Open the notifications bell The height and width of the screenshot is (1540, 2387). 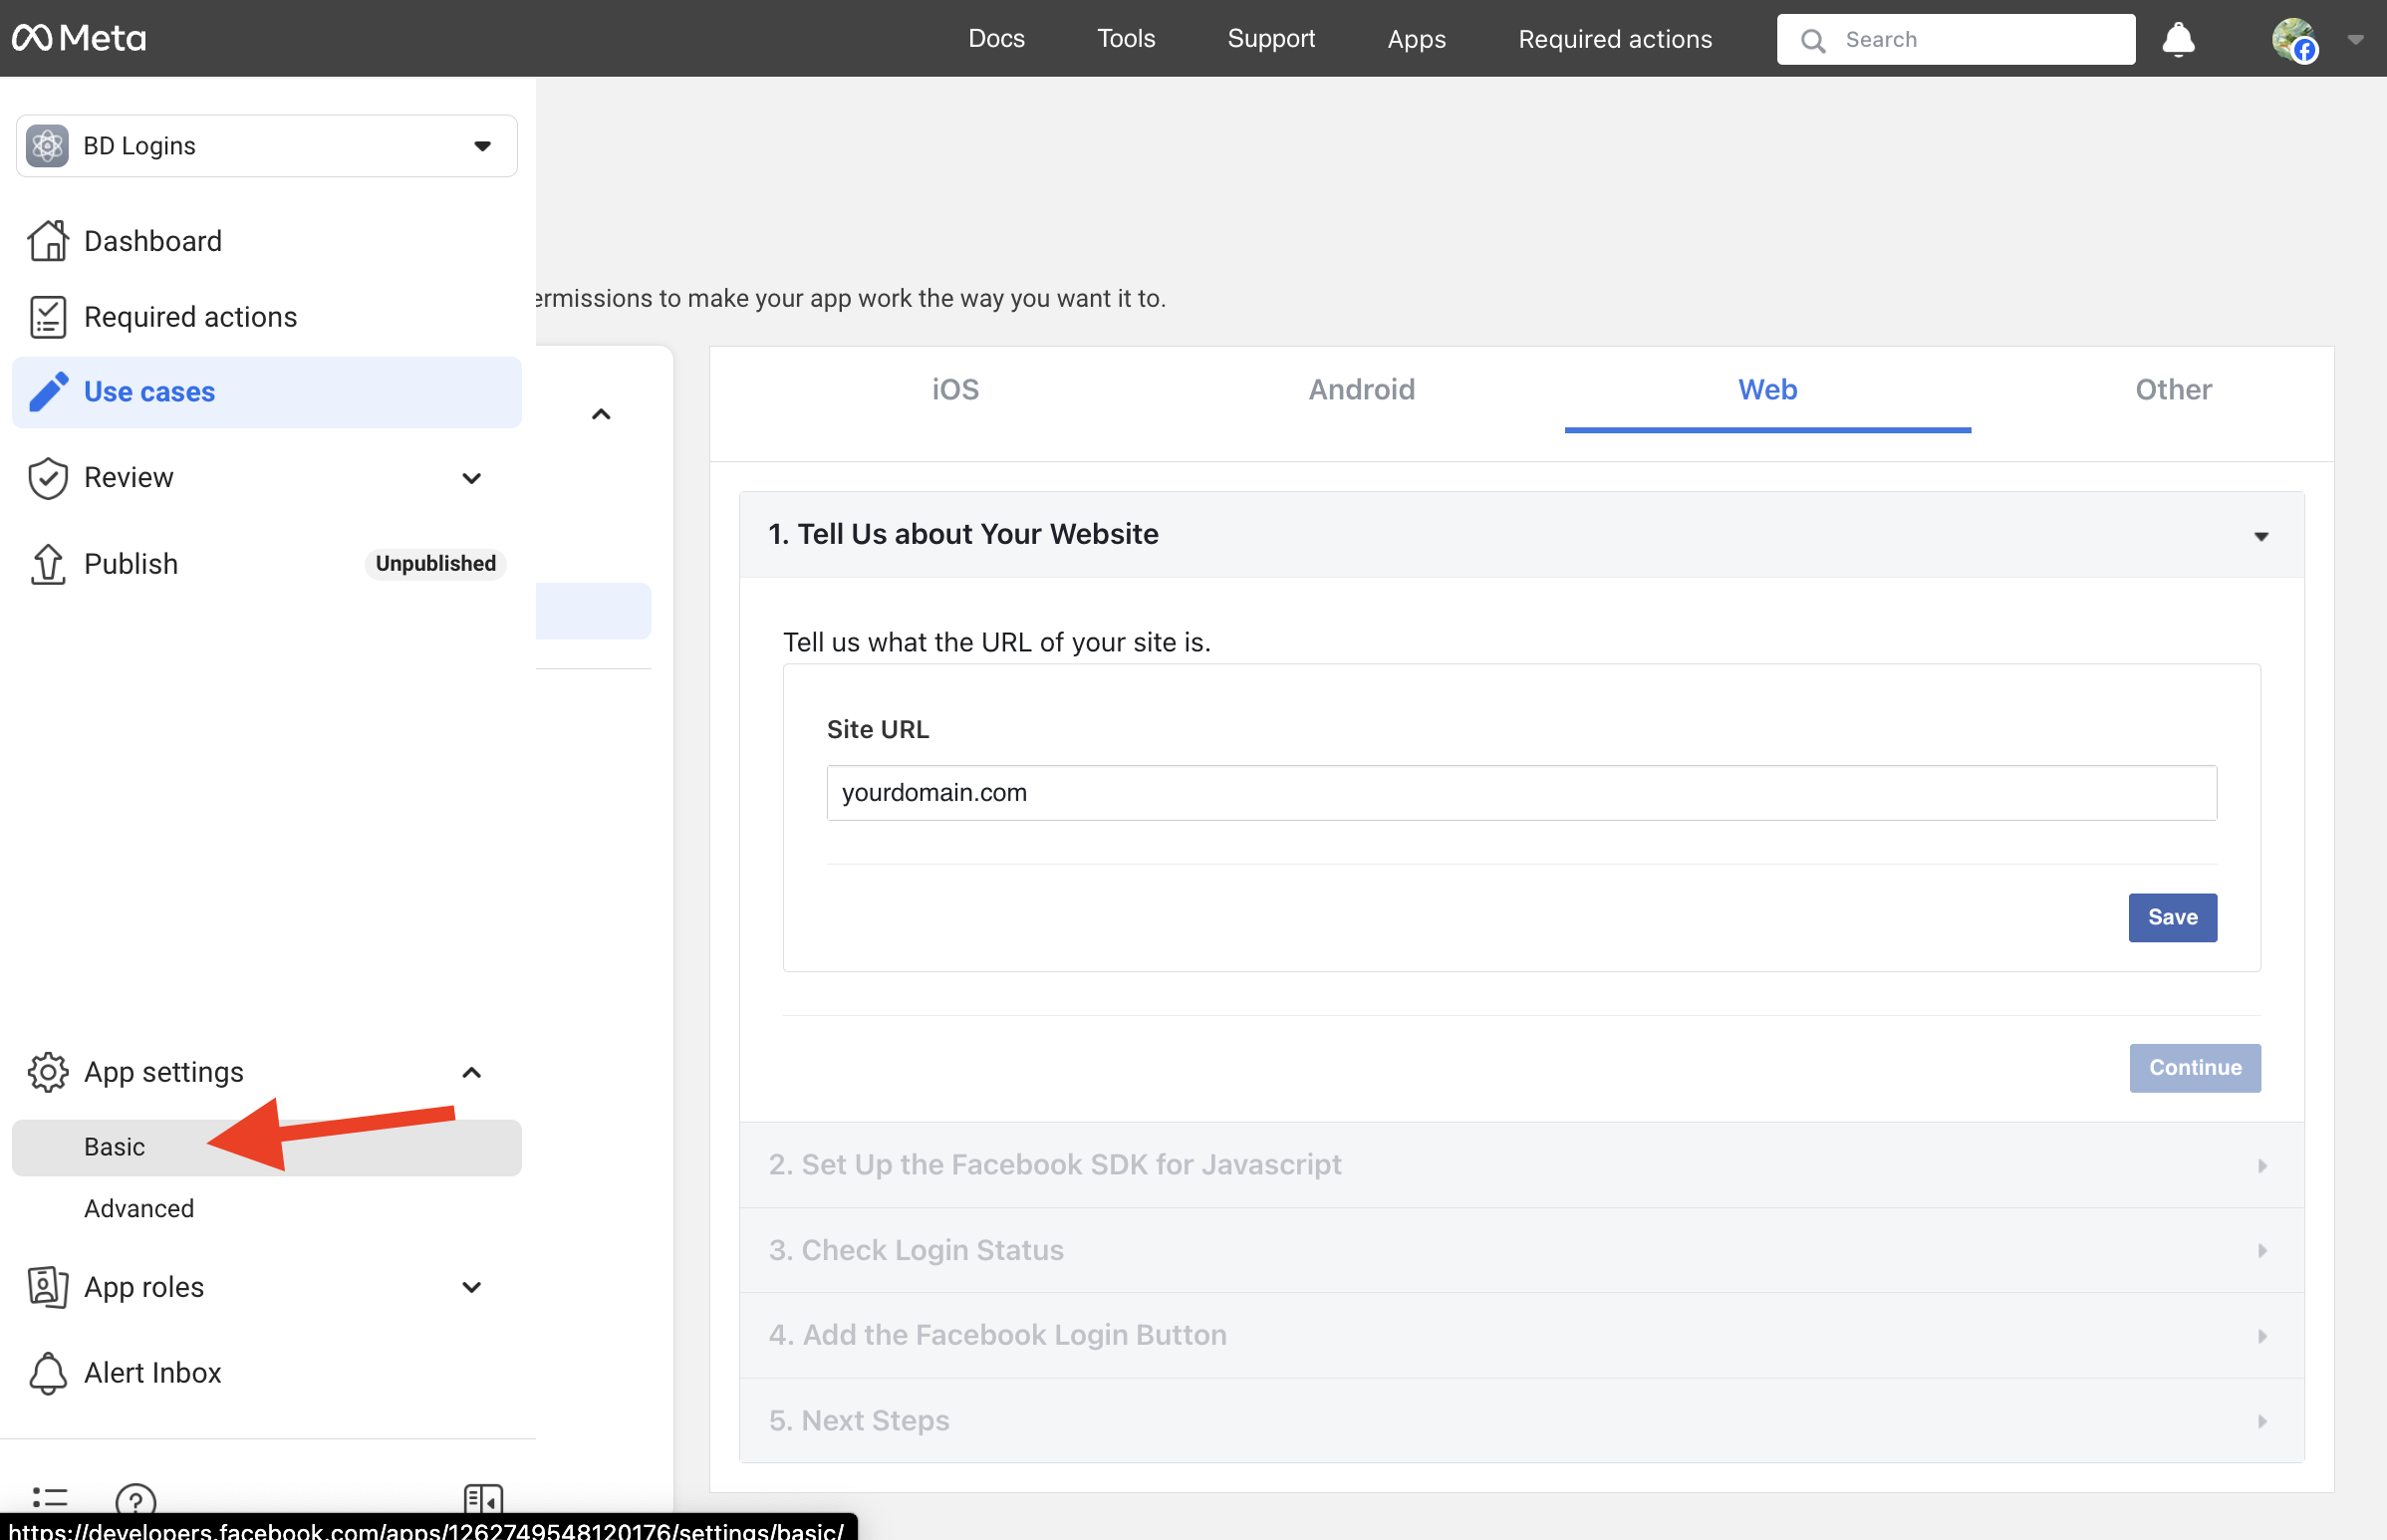2177,40
